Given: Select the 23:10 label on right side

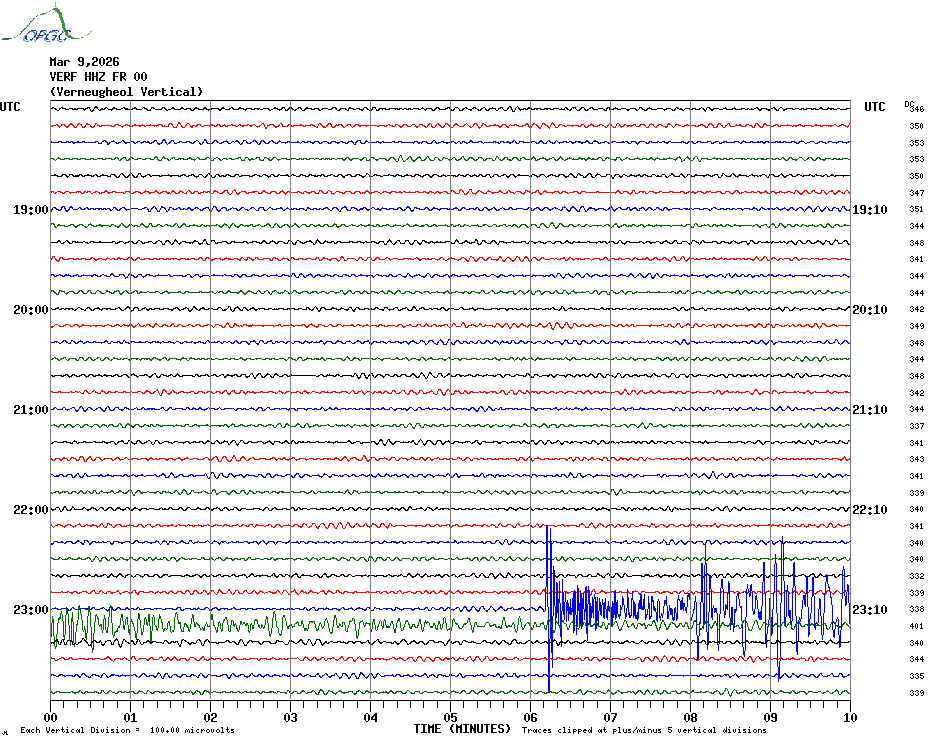Looking at the screenshot, I should click(869, 610).
